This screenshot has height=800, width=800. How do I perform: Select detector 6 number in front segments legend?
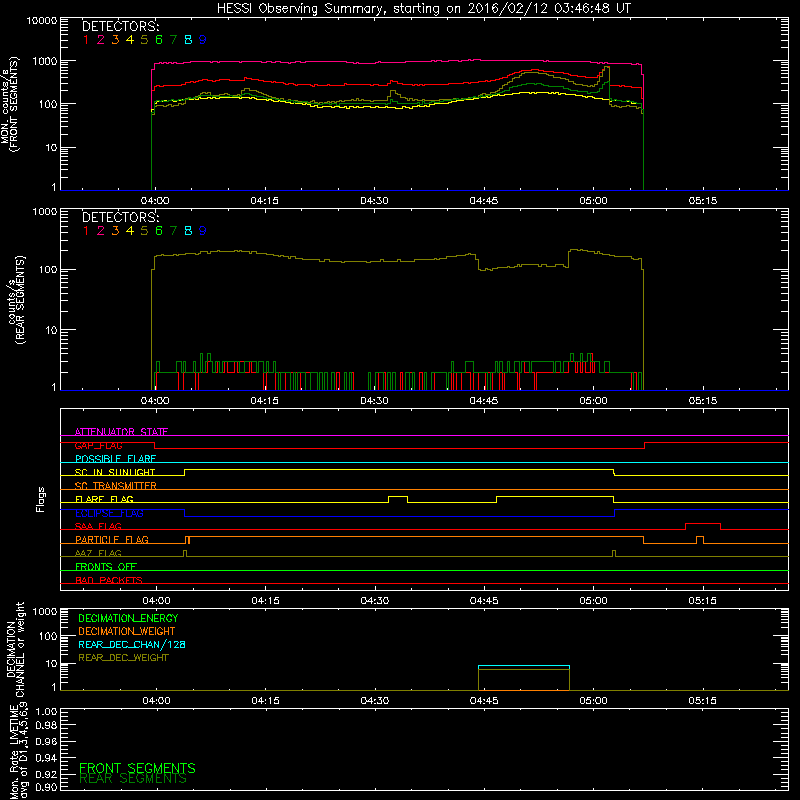[x=159, y=40]
